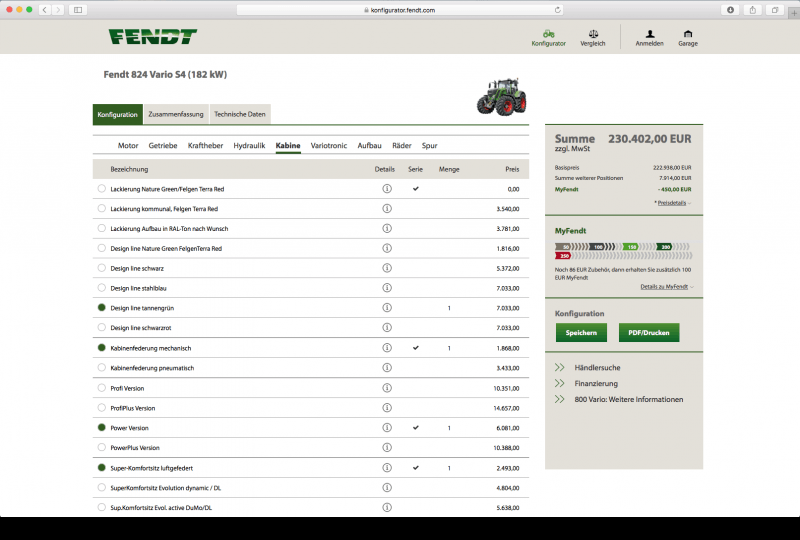
Task: Open info for Design line Nature Green FelgenTerra Red
Action: (387, 248)
